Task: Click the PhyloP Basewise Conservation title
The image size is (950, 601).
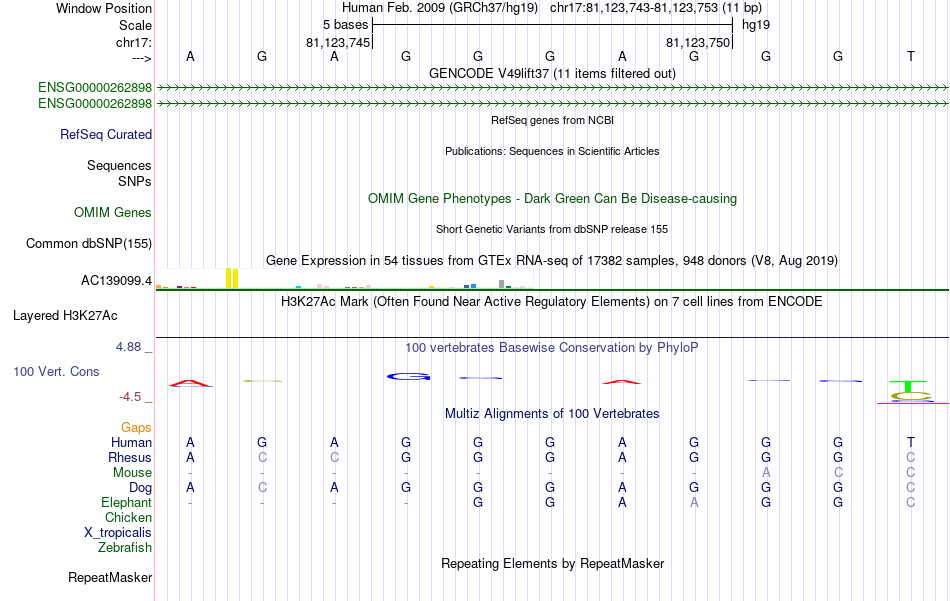Action: (x=552, y=348)
